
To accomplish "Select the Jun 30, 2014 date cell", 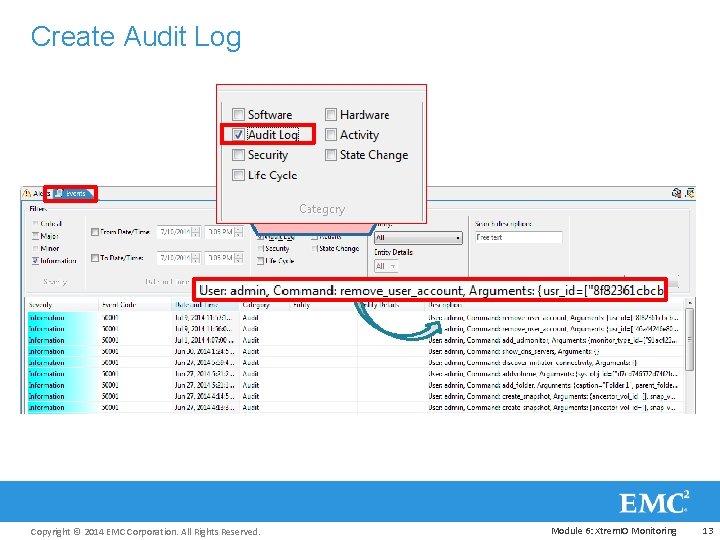I will (x=204, y=351).
